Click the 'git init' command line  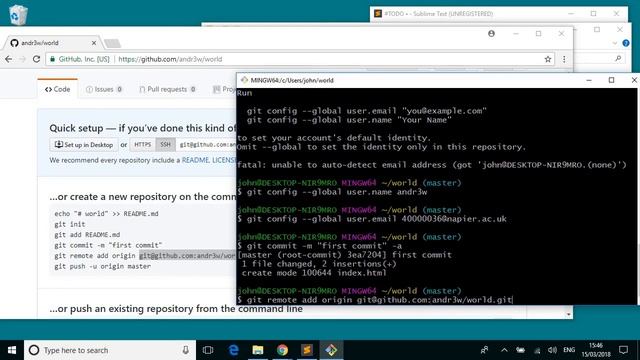[x=70, y=224]
